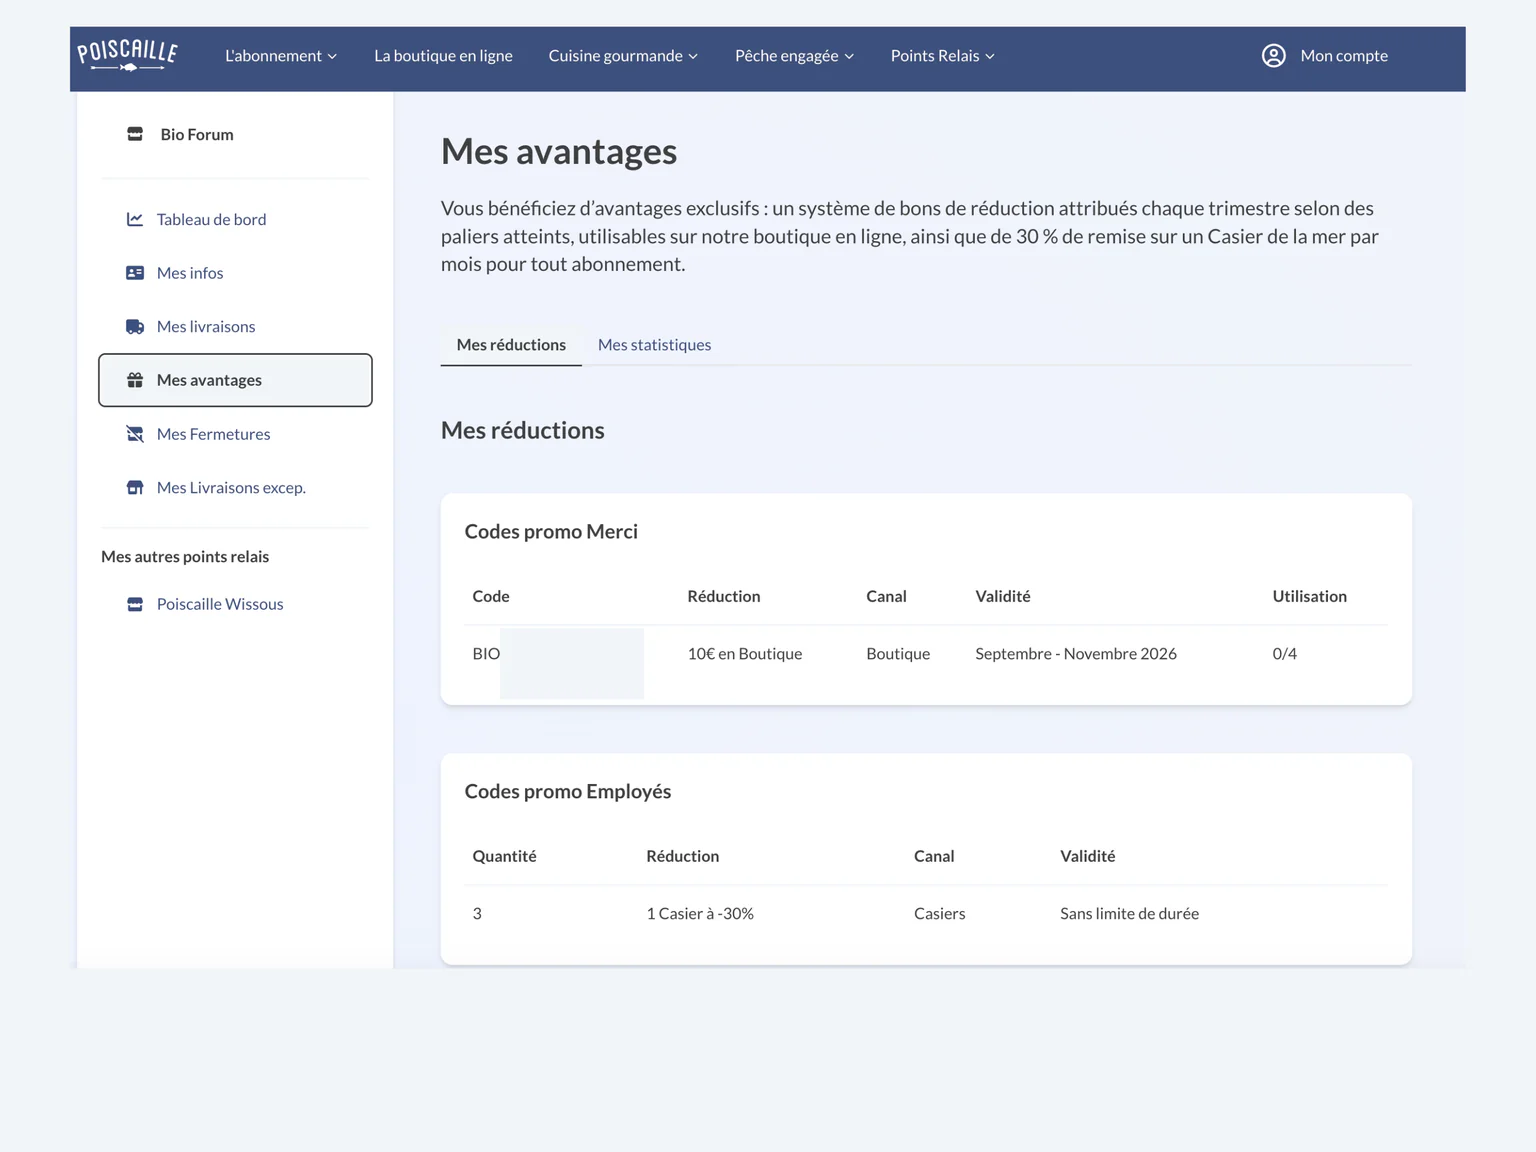Expand the L'abonnement dropdown menu
This screenshot has height=1152, width=1536.
(281, 56)
